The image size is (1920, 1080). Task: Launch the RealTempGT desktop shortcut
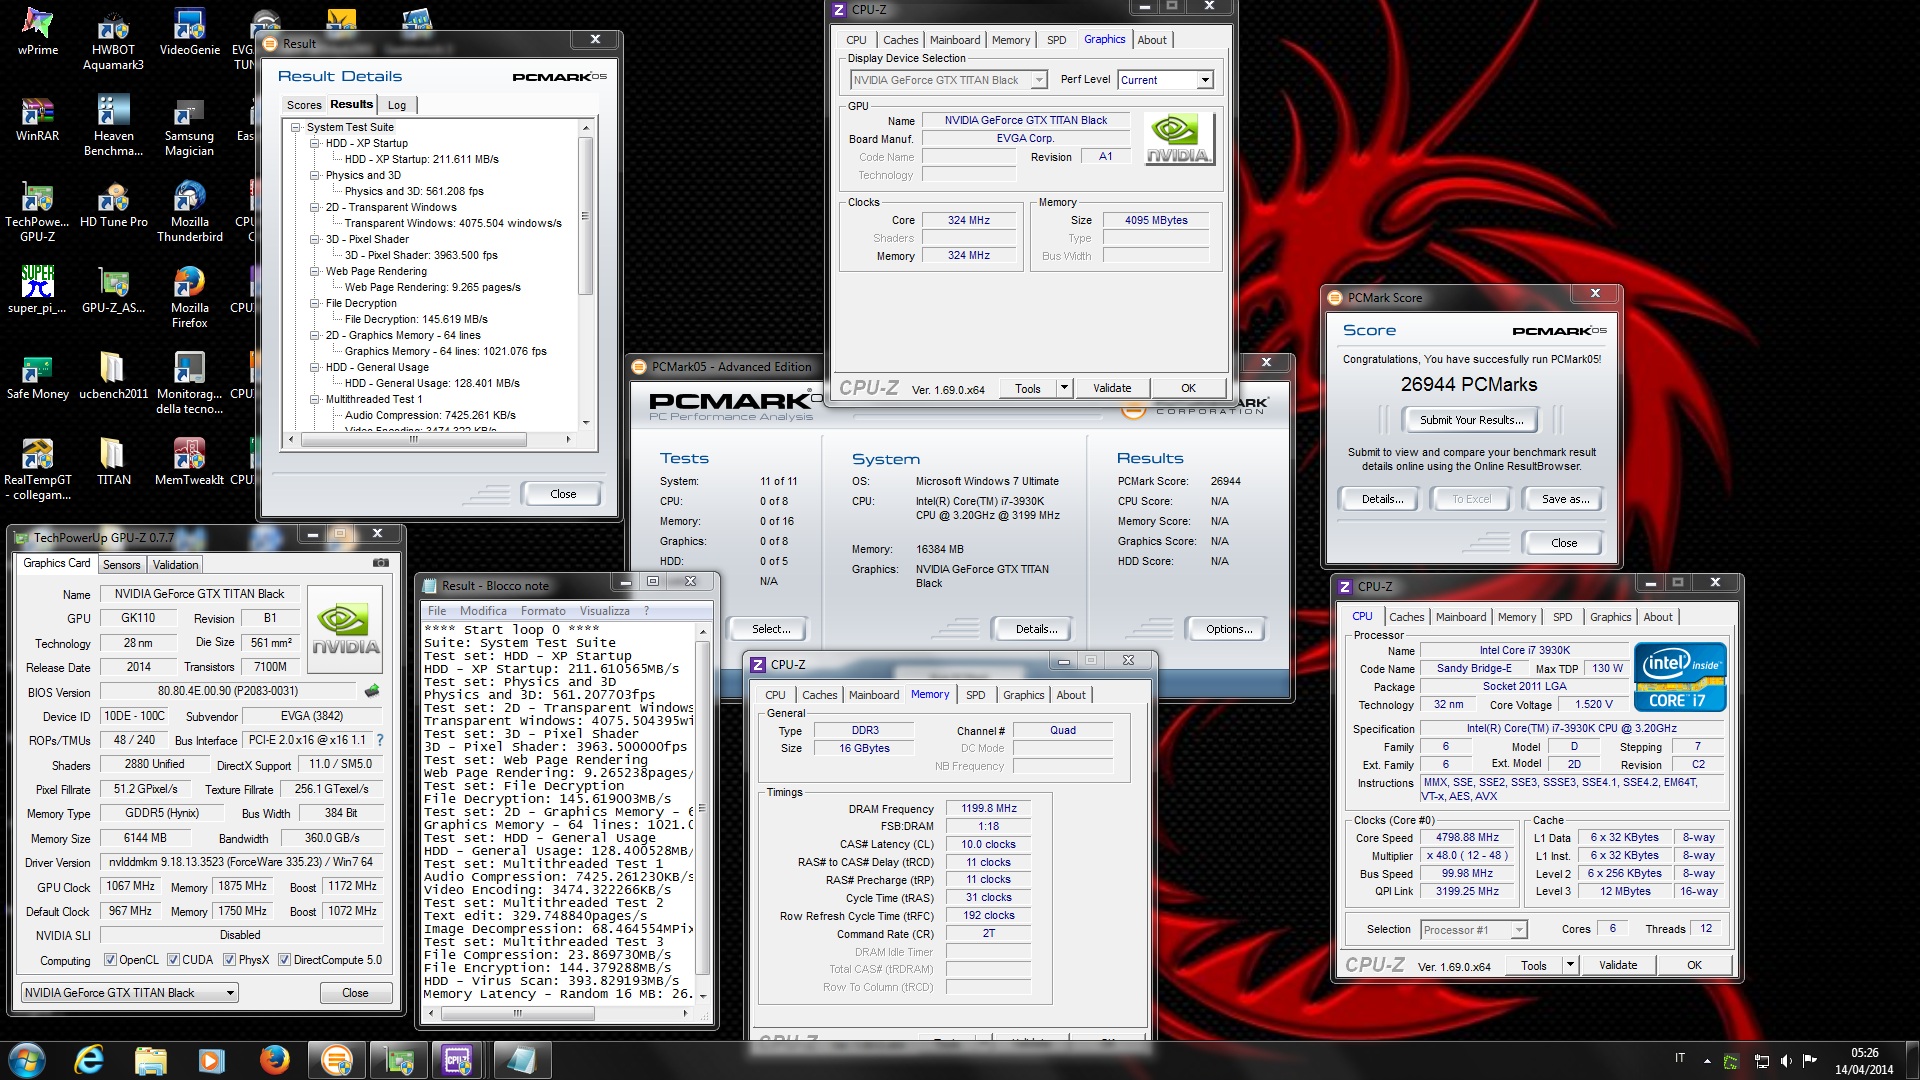coord(38,469)
